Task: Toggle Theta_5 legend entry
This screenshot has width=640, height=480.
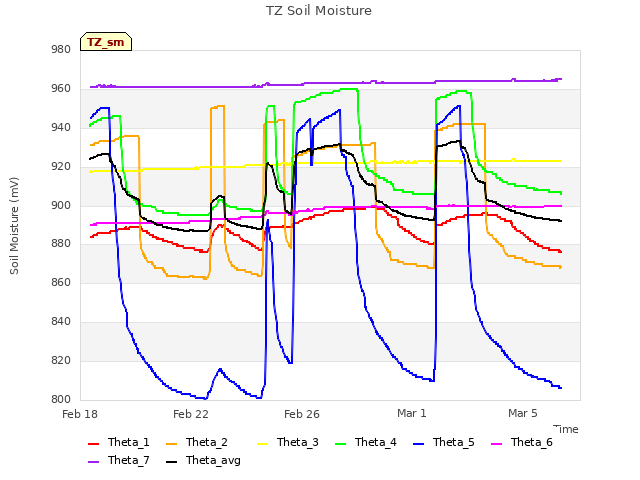Action: [444, 442]
